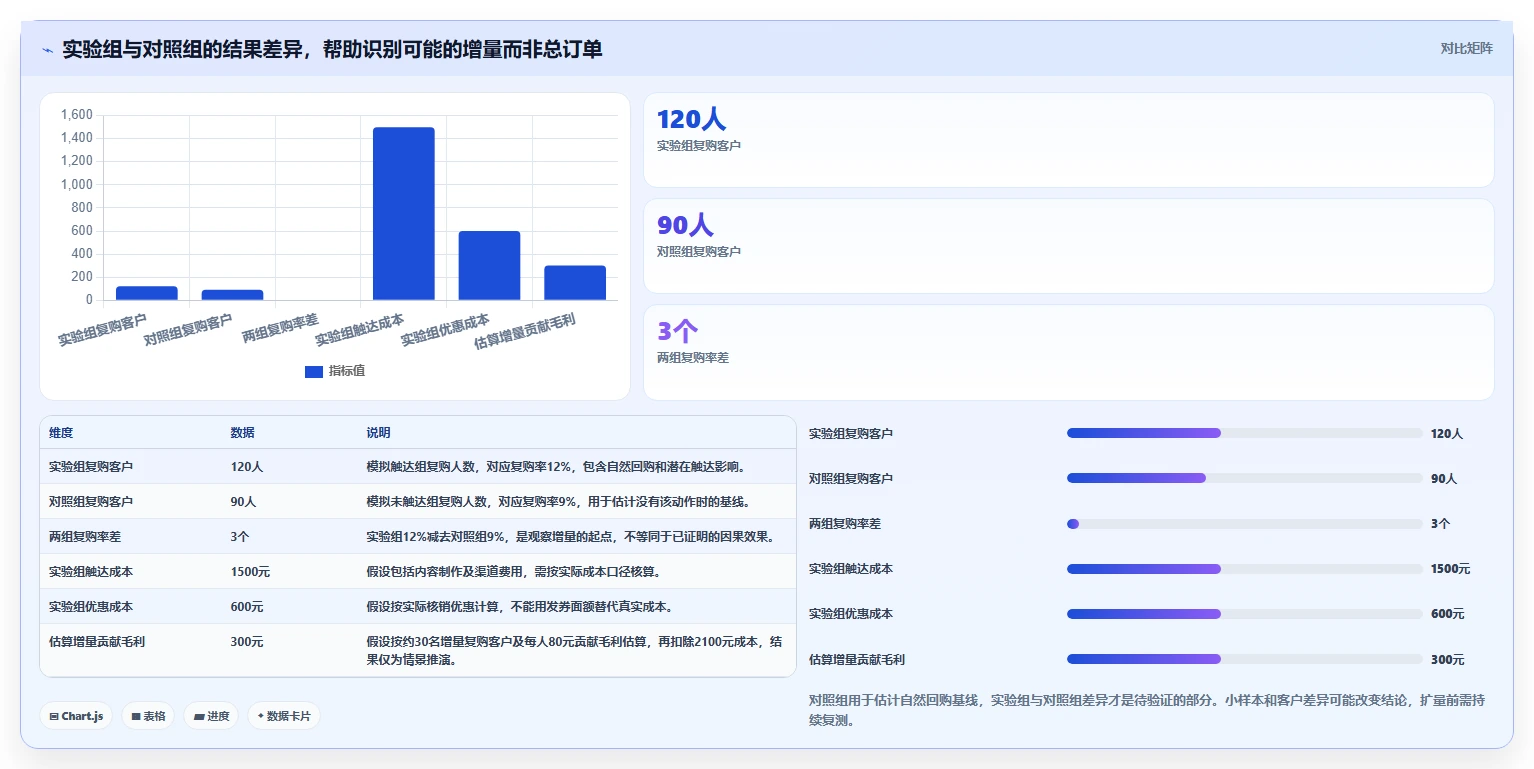Click the 表格 tag chip

point(148,716)
